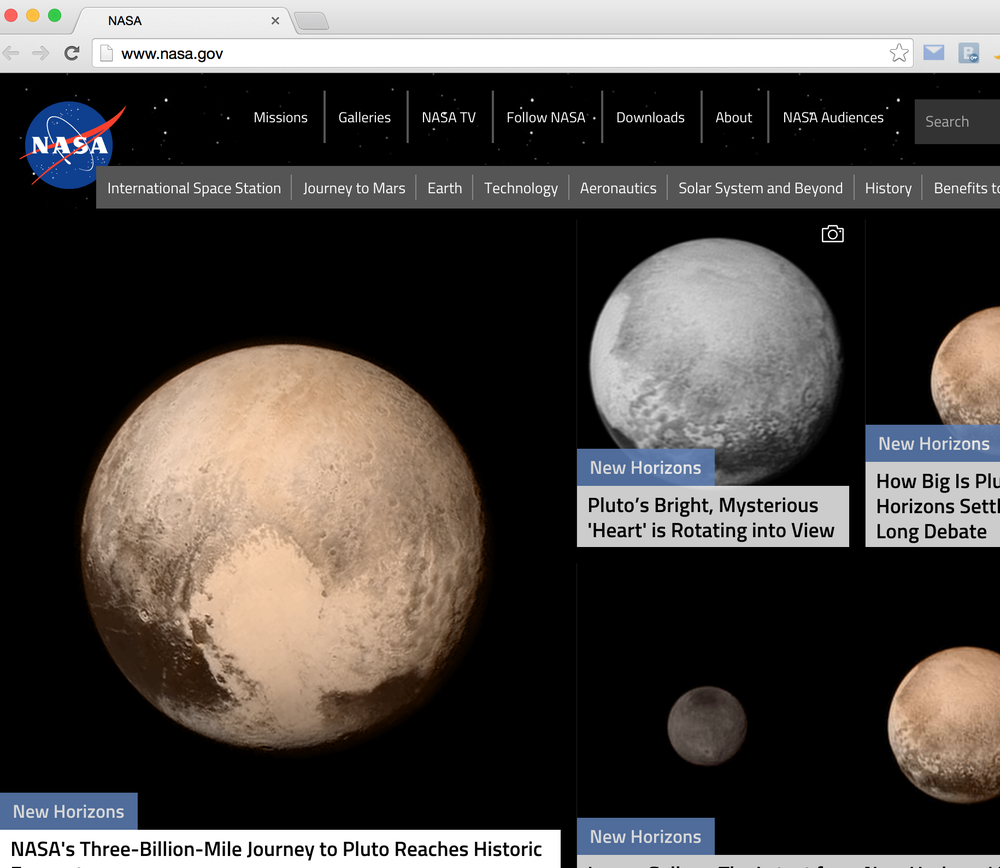
Task: Go to the International Space Station topic
Action: [x=194, y=188]
